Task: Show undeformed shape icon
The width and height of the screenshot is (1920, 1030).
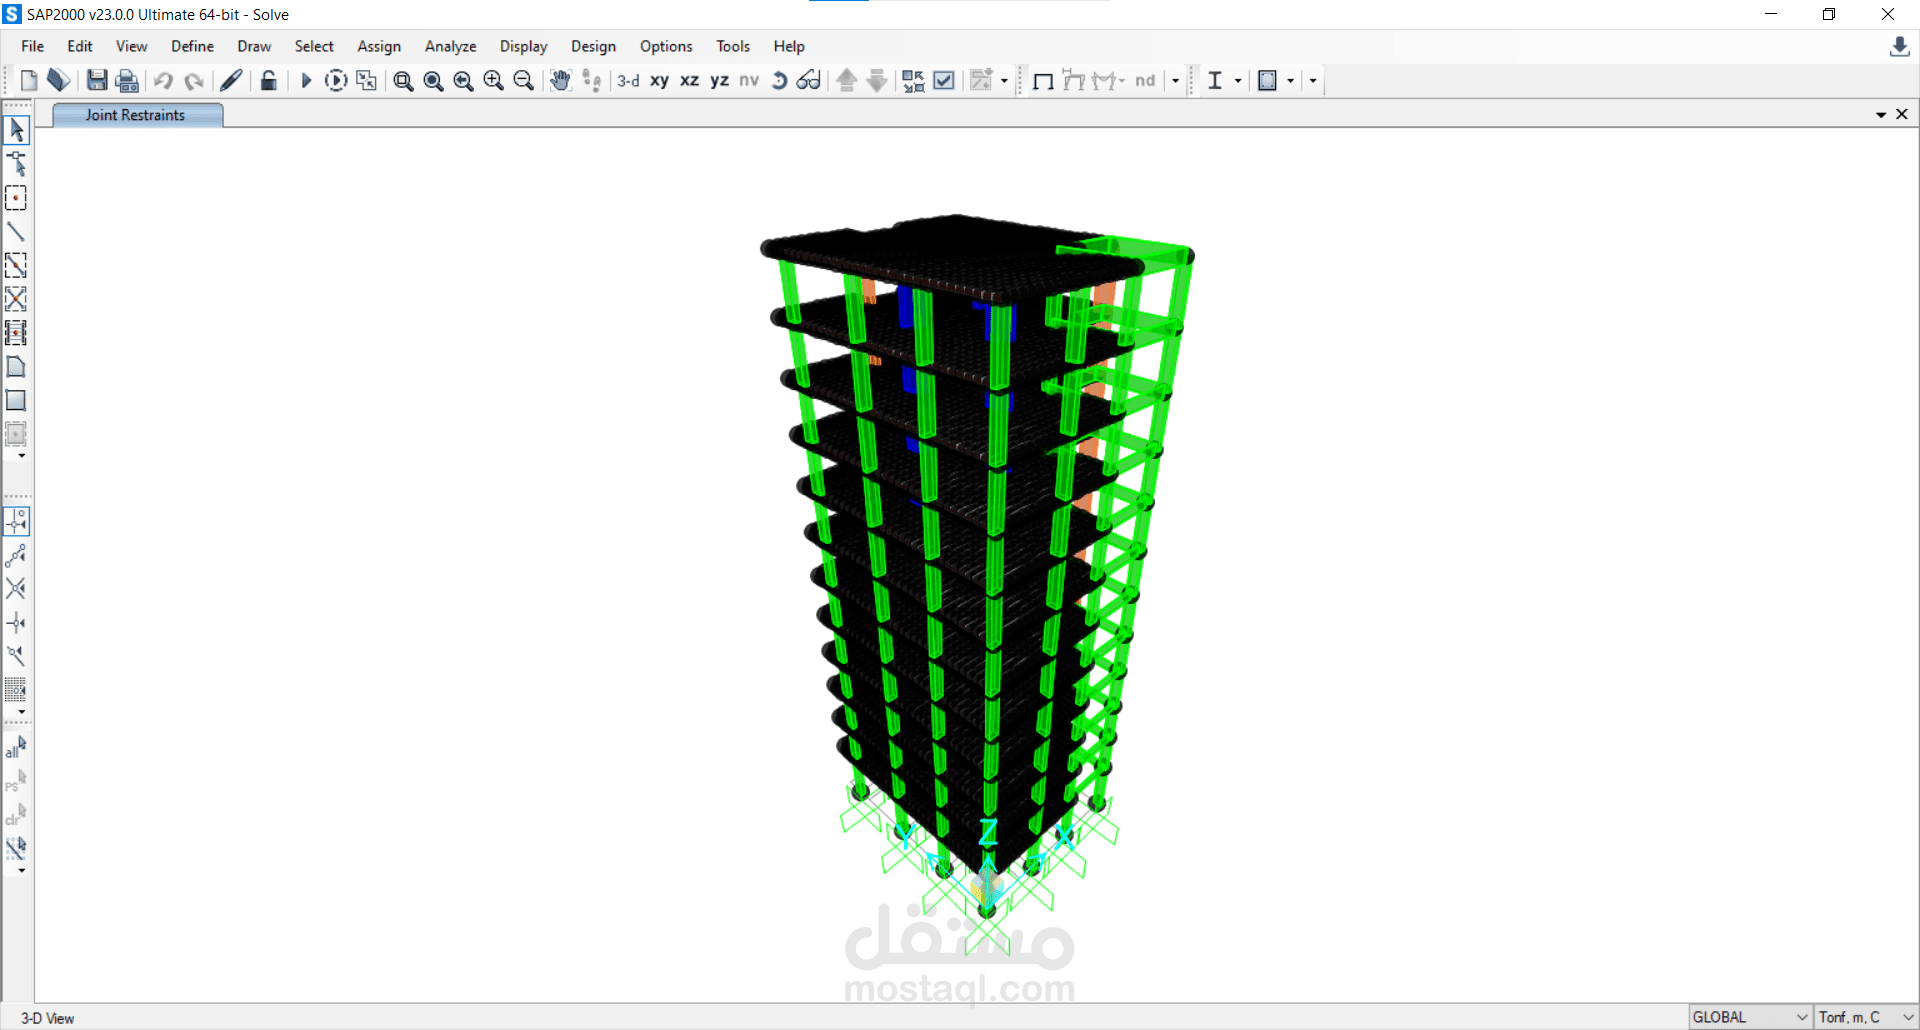Action: point(1043,81)
